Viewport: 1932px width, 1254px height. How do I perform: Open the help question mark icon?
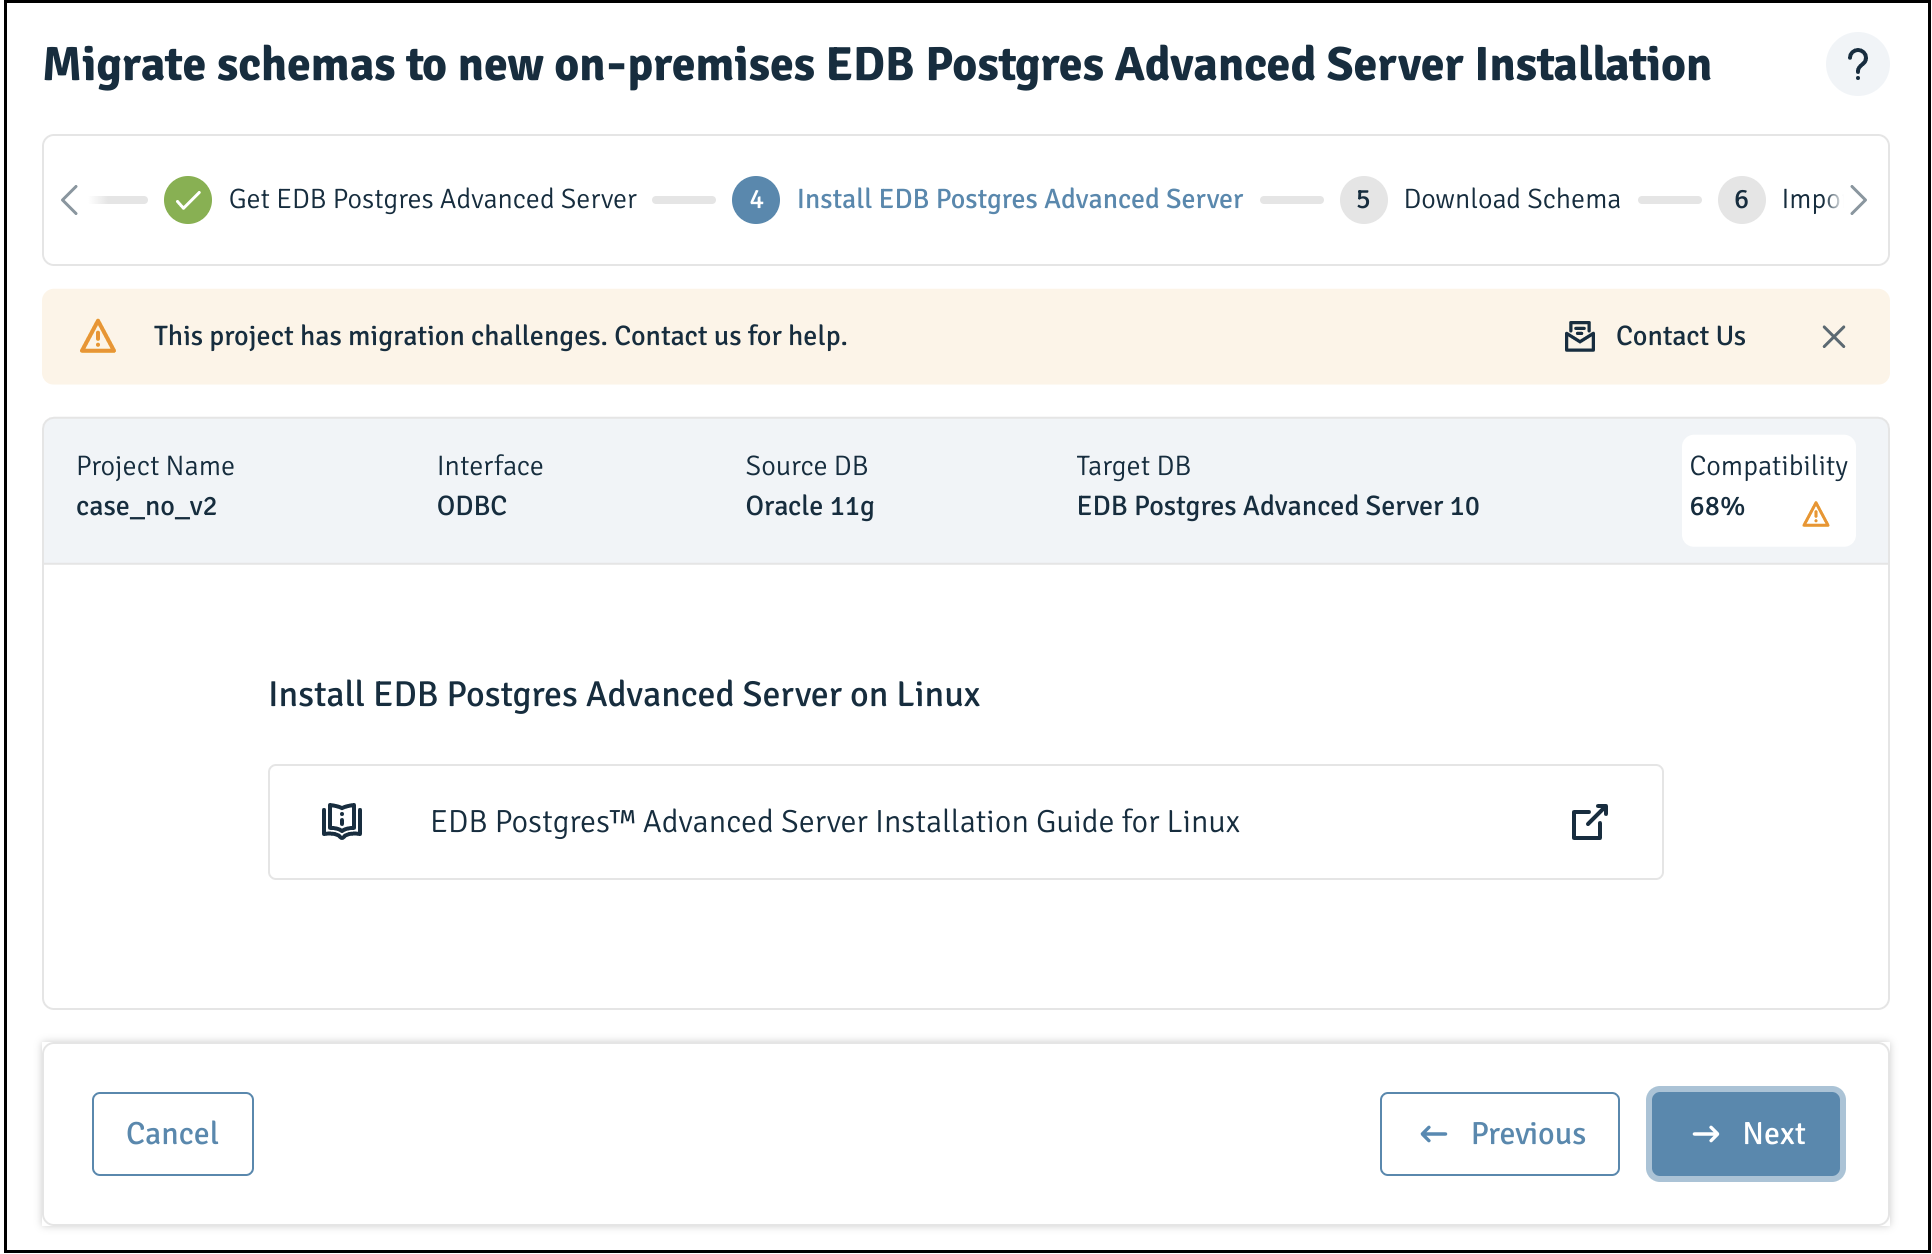point(1857,65)
